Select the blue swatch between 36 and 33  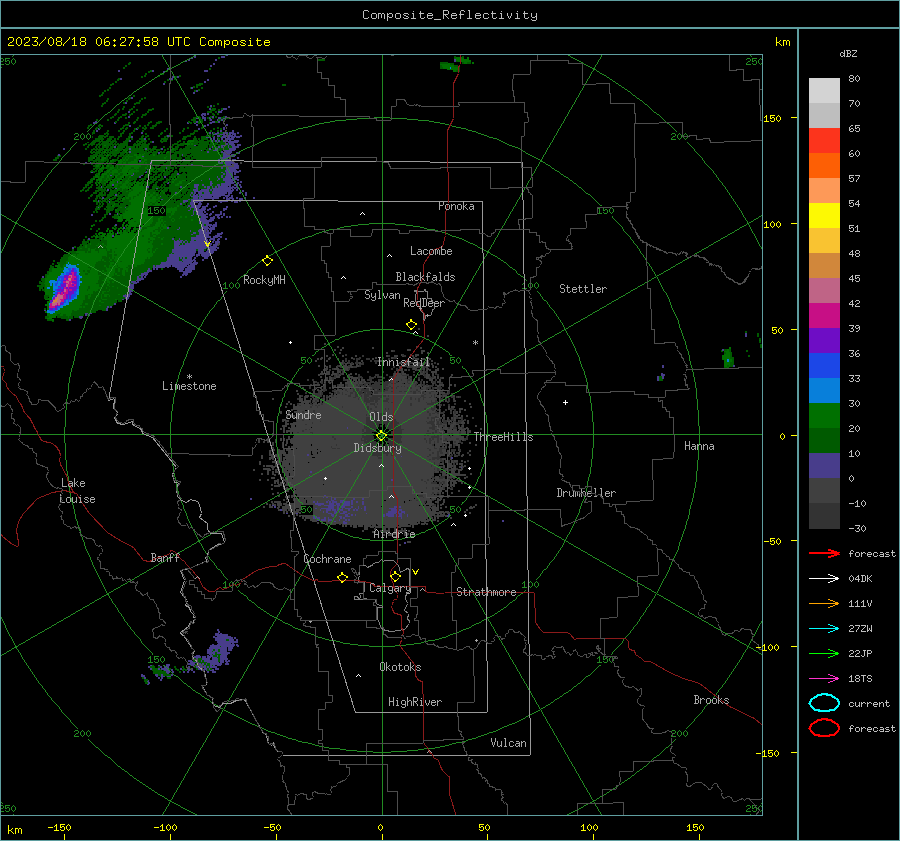click(824, 366)
